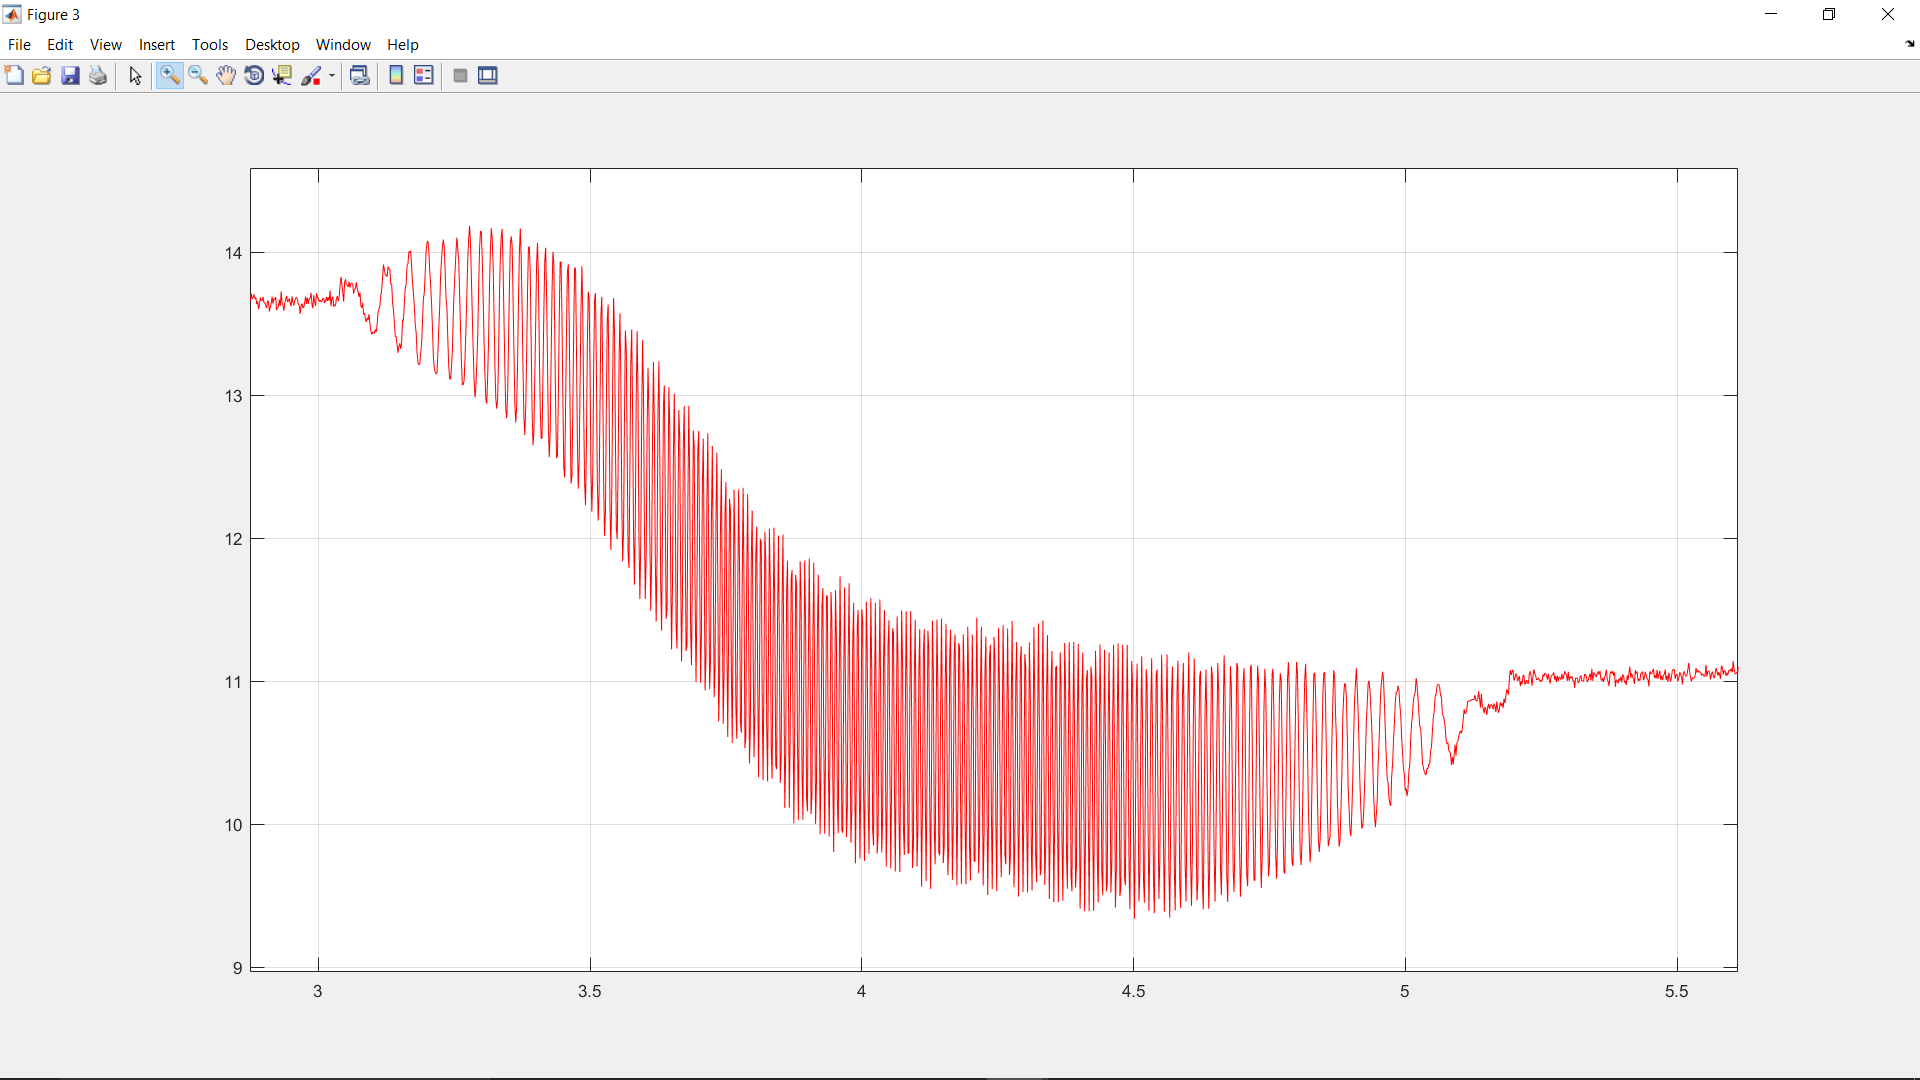Enable the Zoom Out tool
This screenshot has width=1920, height=1080.
(198, 76)
